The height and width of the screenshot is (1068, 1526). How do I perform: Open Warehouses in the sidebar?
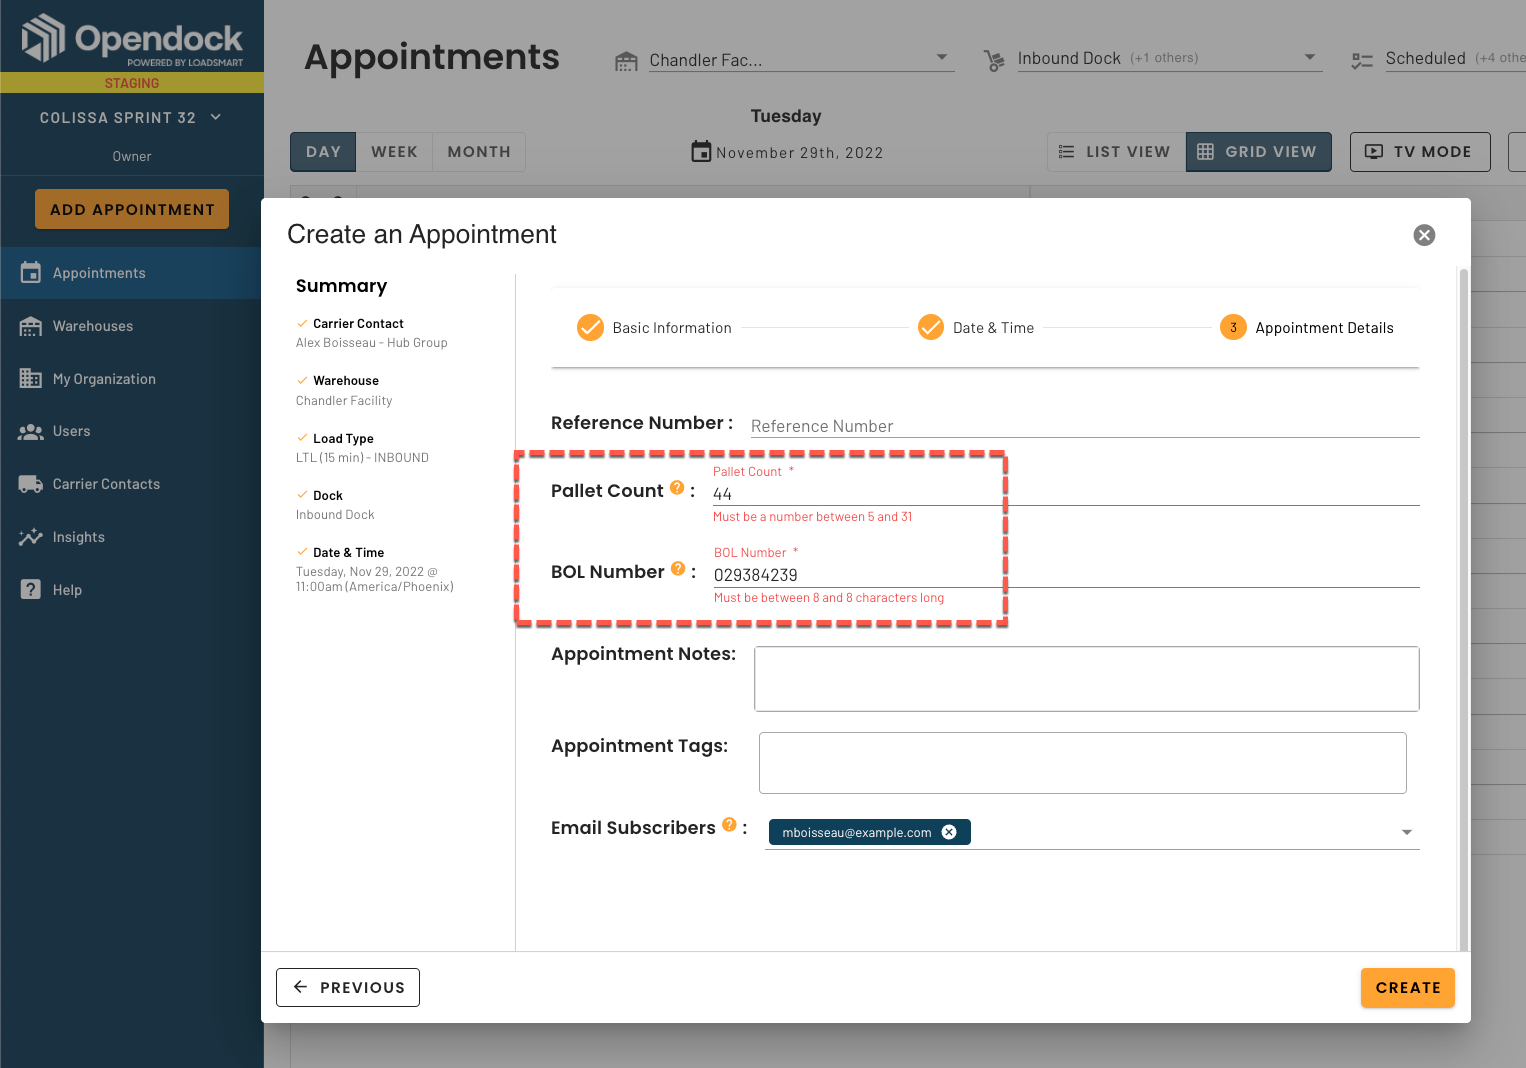(x=132, y=326)
